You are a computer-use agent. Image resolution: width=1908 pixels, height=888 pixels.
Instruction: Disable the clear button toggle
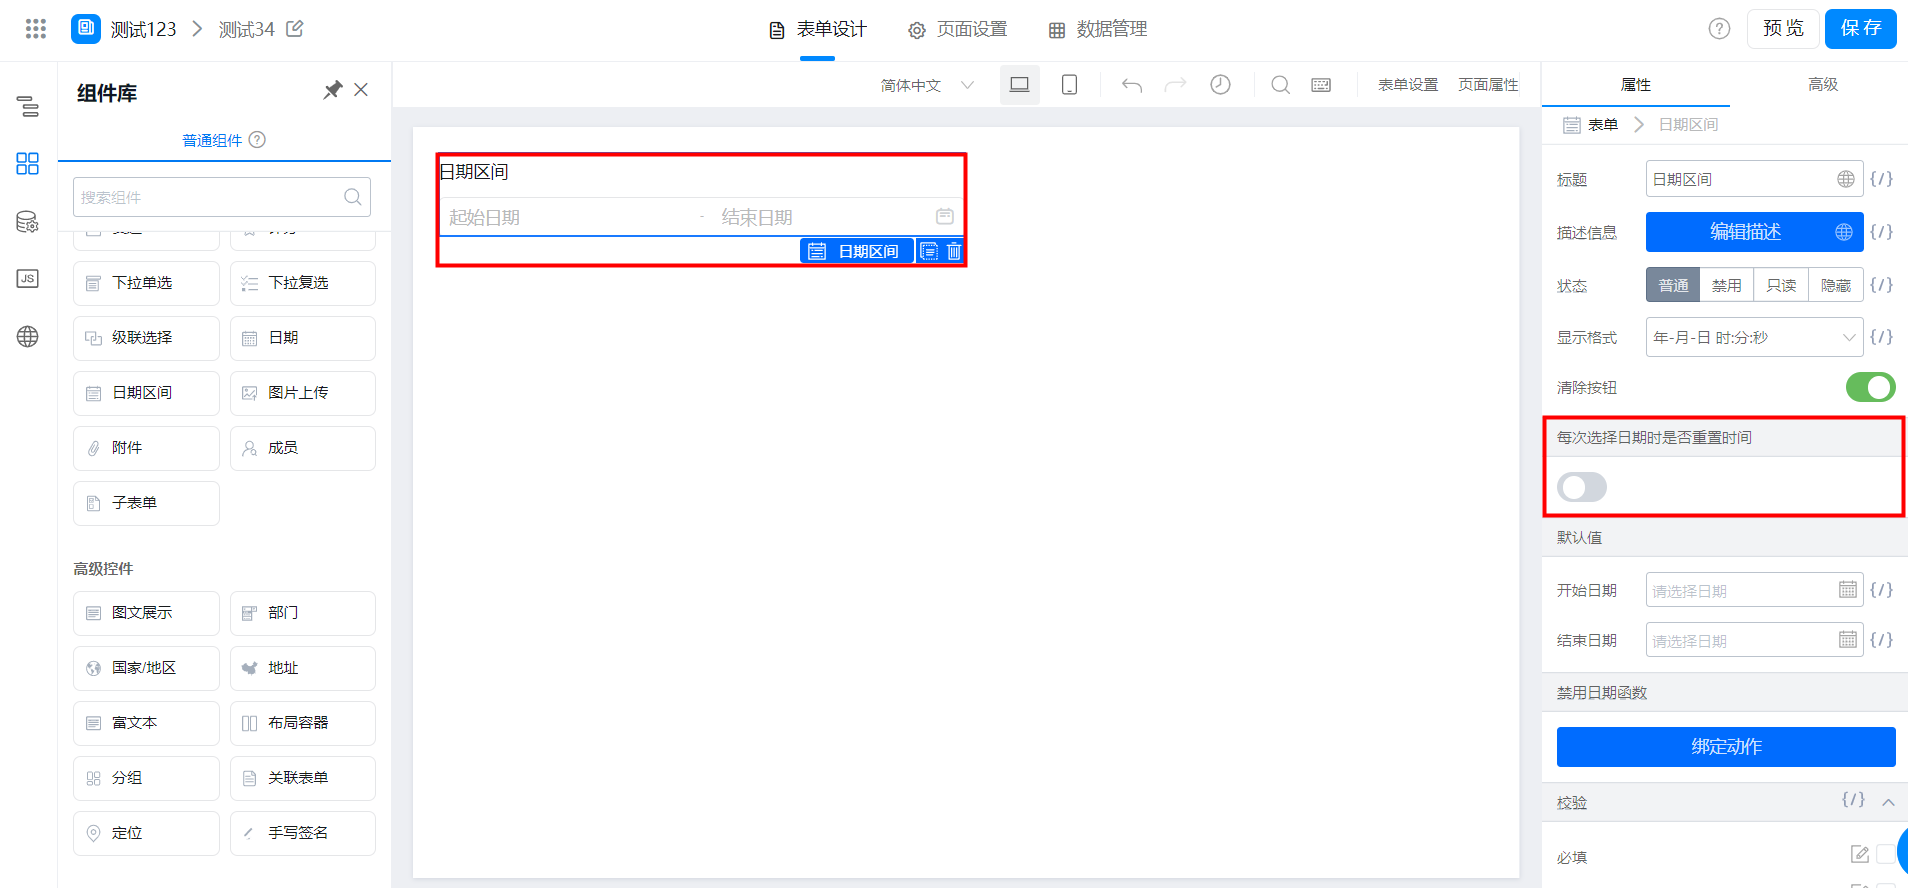point(1870,387)
